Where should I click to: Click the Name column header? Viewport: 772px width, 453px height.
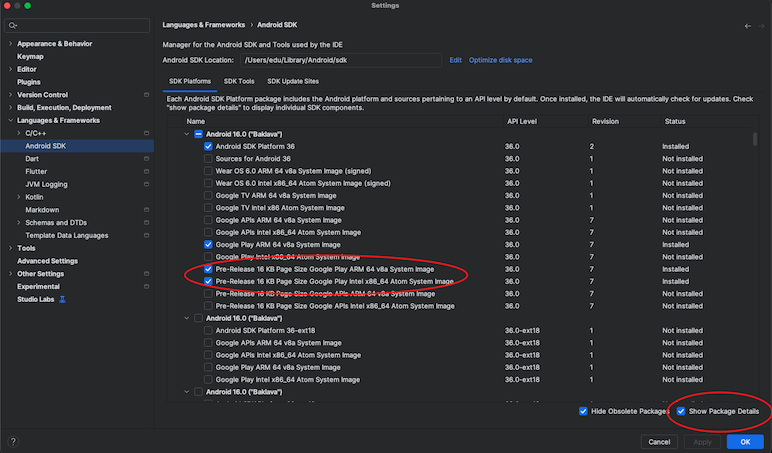click(x=195, y=121)
